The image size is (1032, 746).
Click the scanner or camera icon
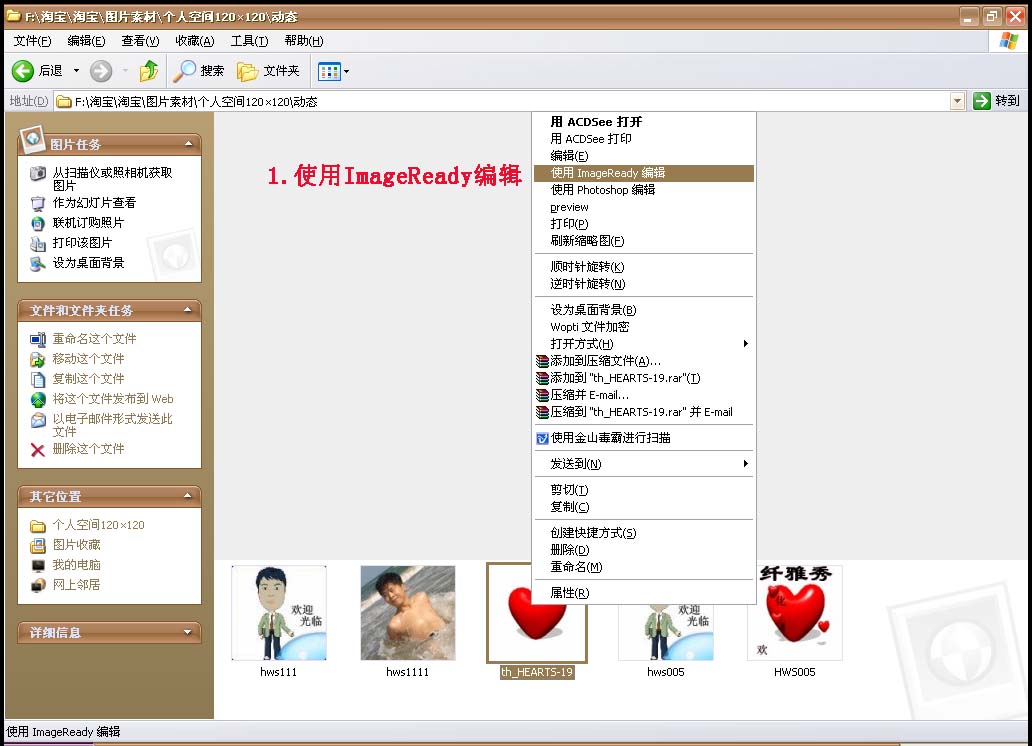38,173
